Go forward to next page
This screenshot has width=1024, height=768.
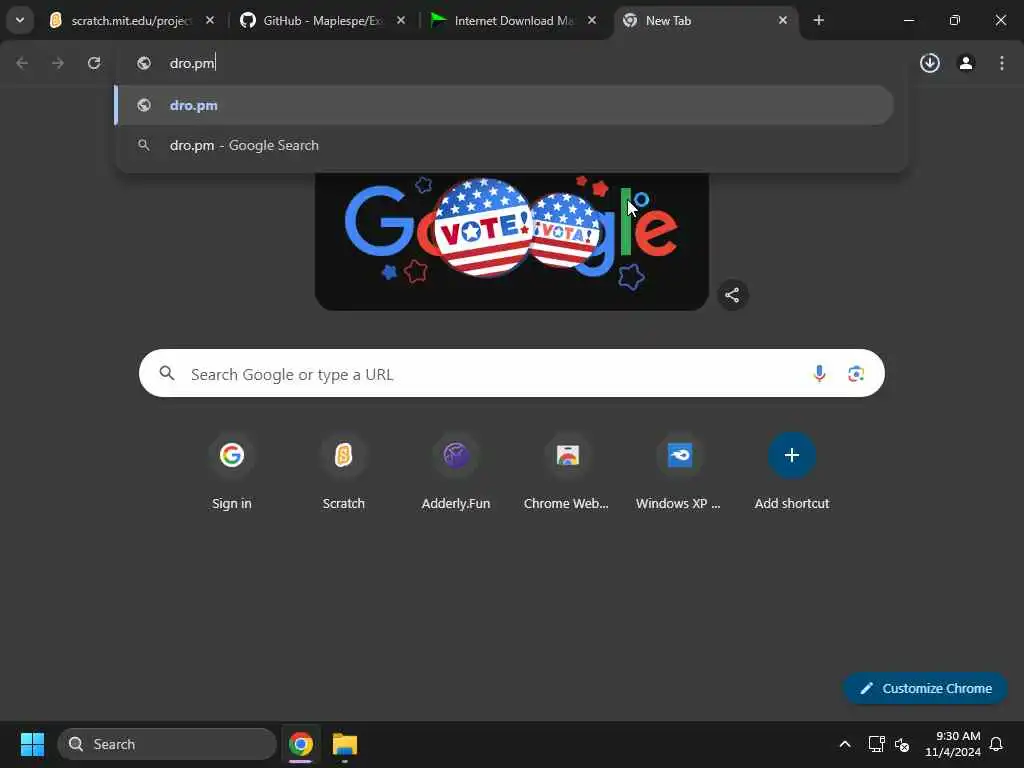tap(58, 63)
